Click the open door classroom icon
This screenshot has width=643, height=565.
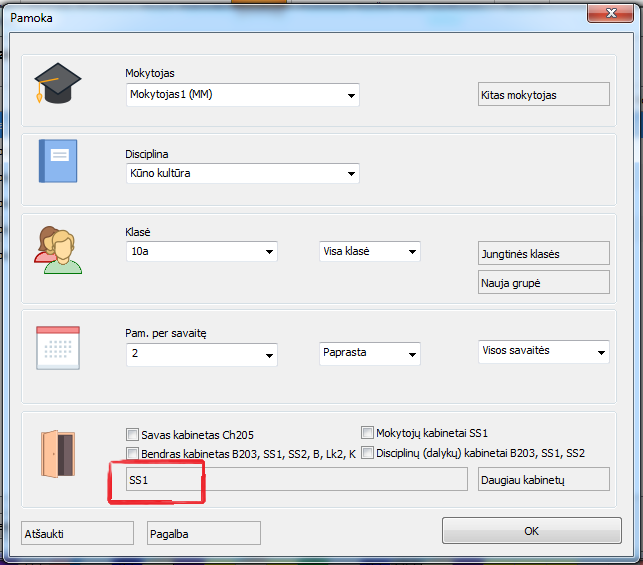coord(56,452)
